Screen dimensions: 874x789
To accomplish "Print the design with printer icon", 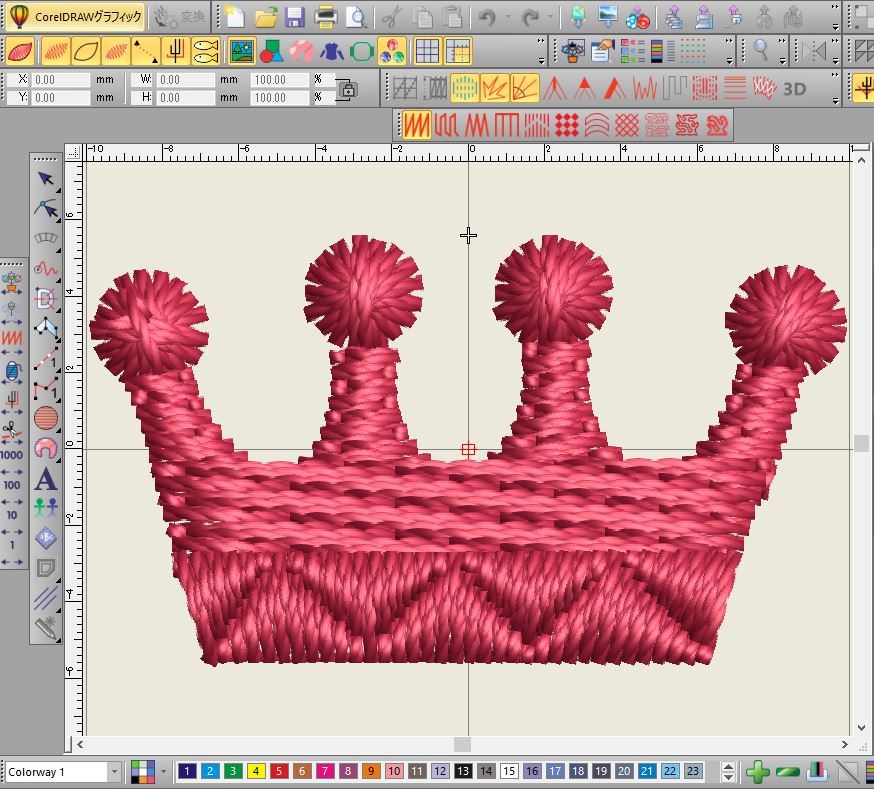I will (x=326, y=17).
